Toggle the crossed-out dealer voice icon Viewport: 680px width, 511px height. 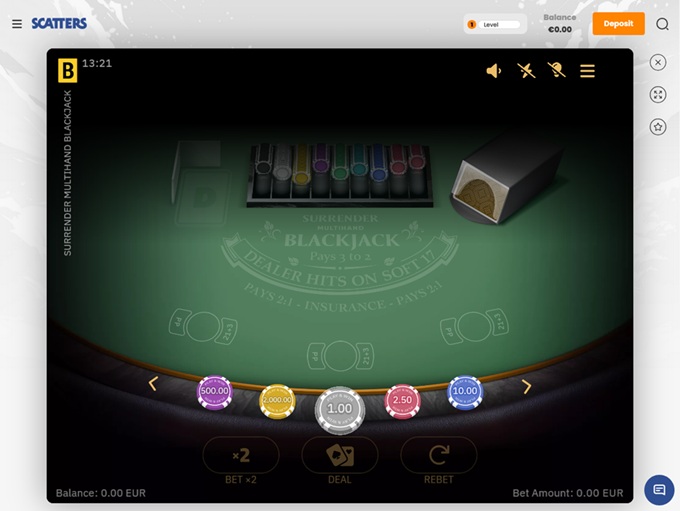pyautogui.click(x=556, y=70)
